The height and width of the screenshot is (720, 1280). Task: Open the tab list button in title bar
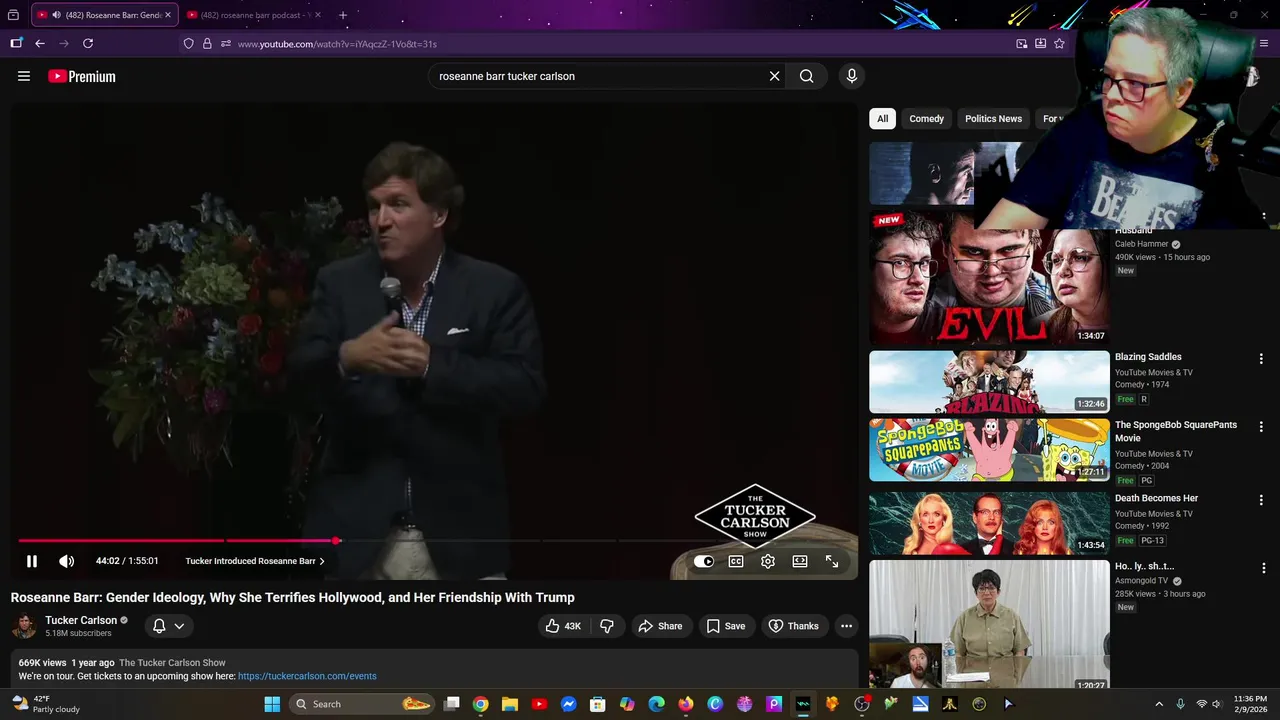pos(13,15)
